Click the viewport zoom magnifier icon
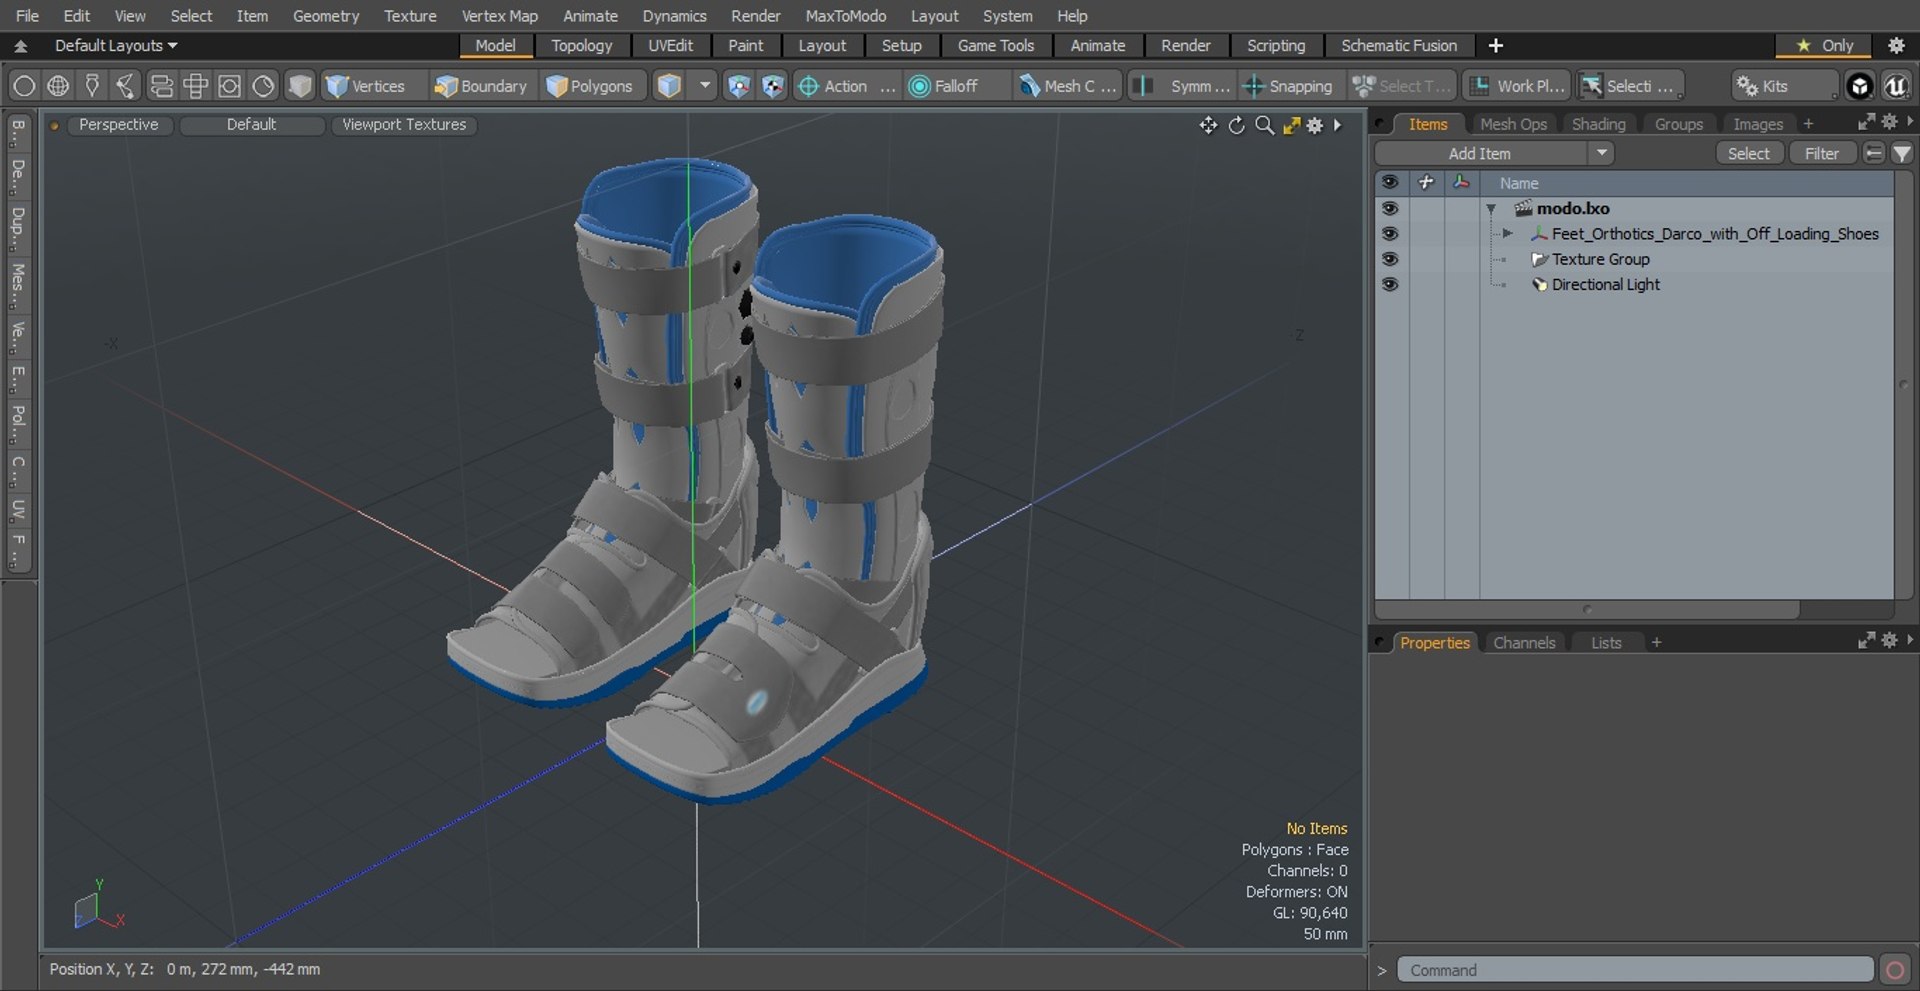Screen dimensions: 1920x991 tap(1264, 125)
